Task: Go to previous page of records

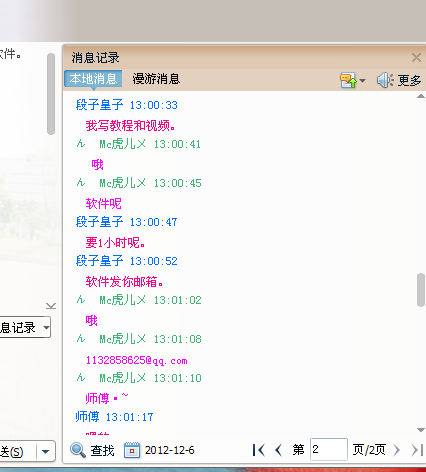Action: coord(278,450)
